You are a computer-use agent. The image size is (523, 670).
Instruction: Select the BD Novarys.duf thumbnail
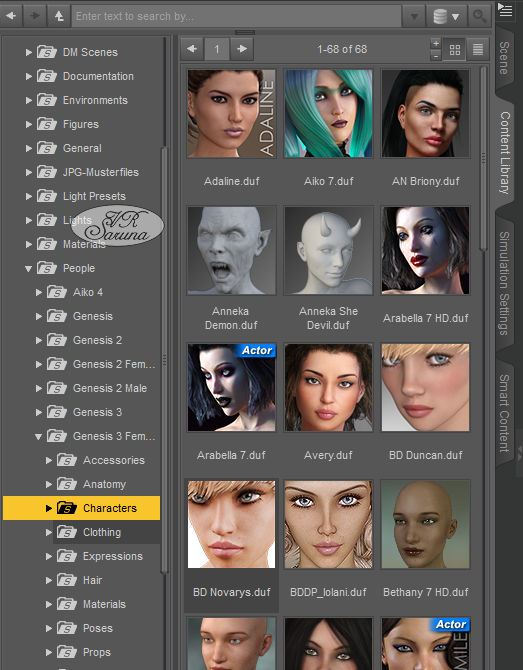pos(232,525)
